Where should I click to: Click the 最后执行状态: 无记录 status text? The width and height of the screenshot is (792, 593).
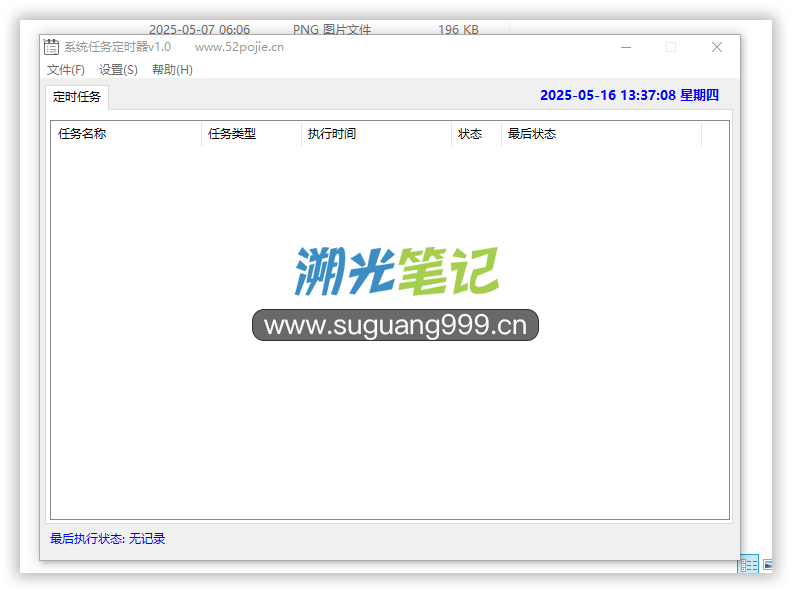(x=108, y=539)
